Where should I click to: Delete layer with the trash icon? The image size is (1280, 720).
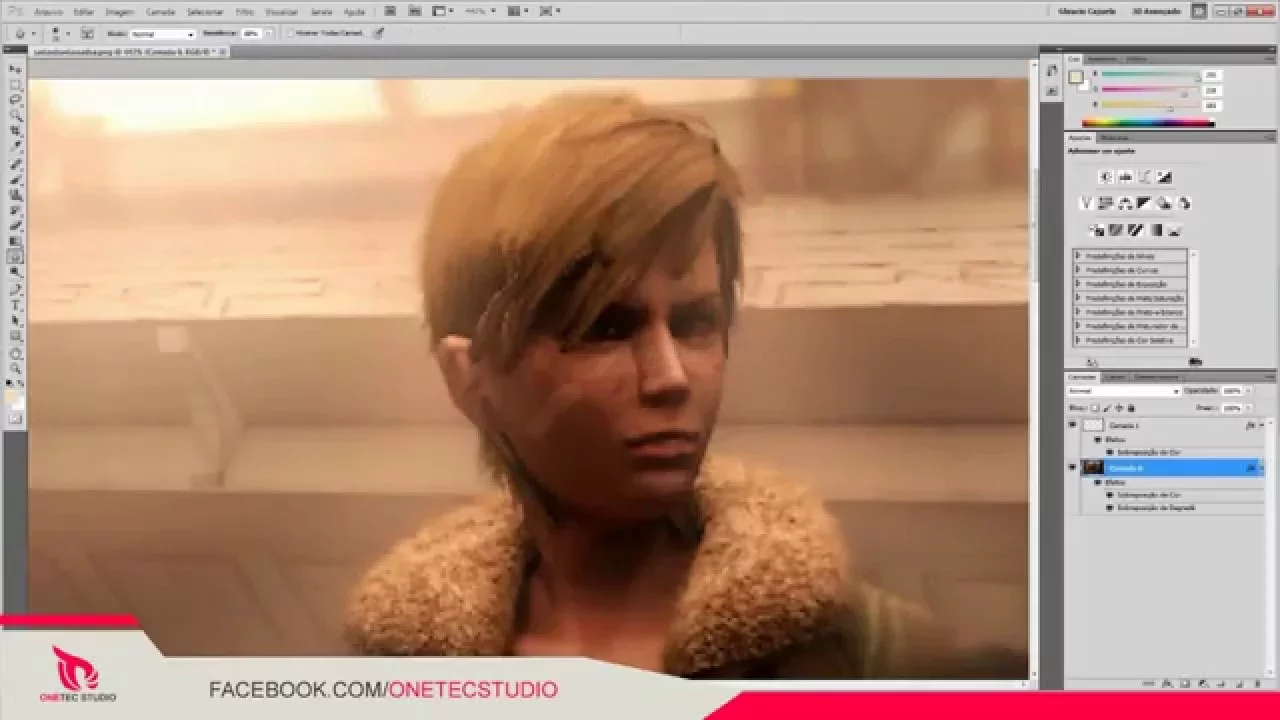pos(1258,683)
